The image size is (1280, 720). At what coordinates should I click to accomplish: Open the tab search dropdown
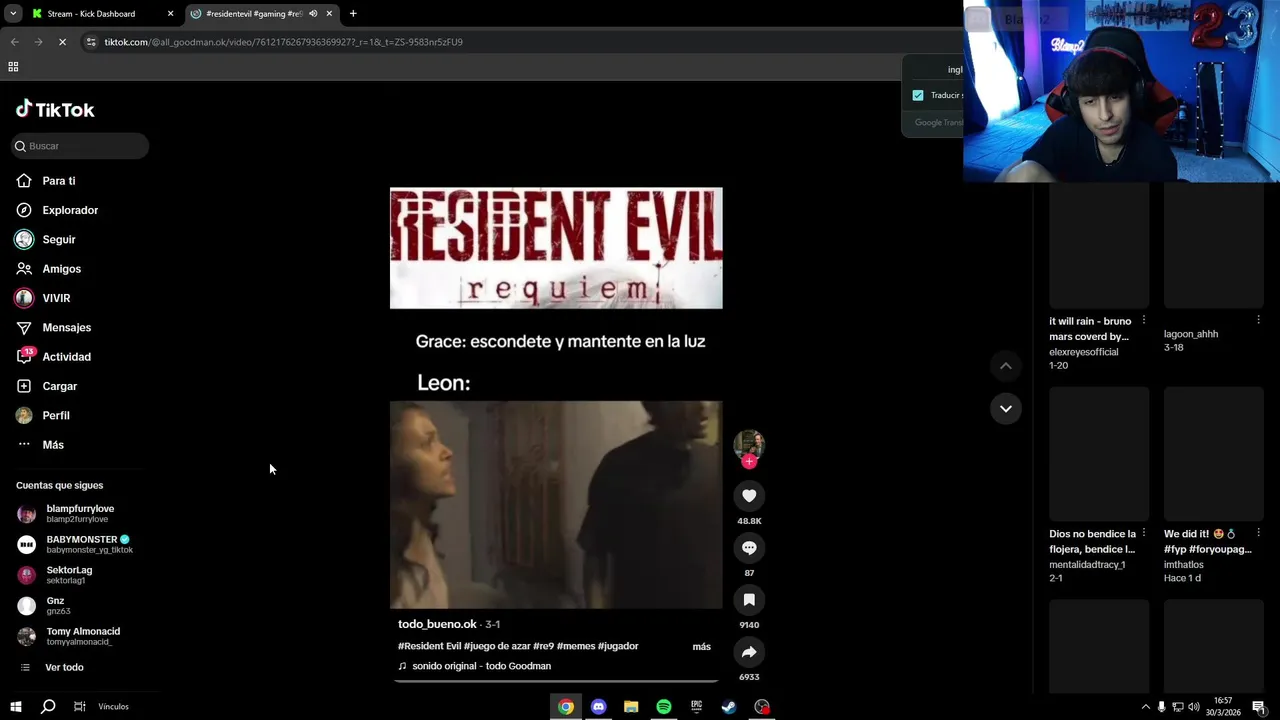(13, 14)
